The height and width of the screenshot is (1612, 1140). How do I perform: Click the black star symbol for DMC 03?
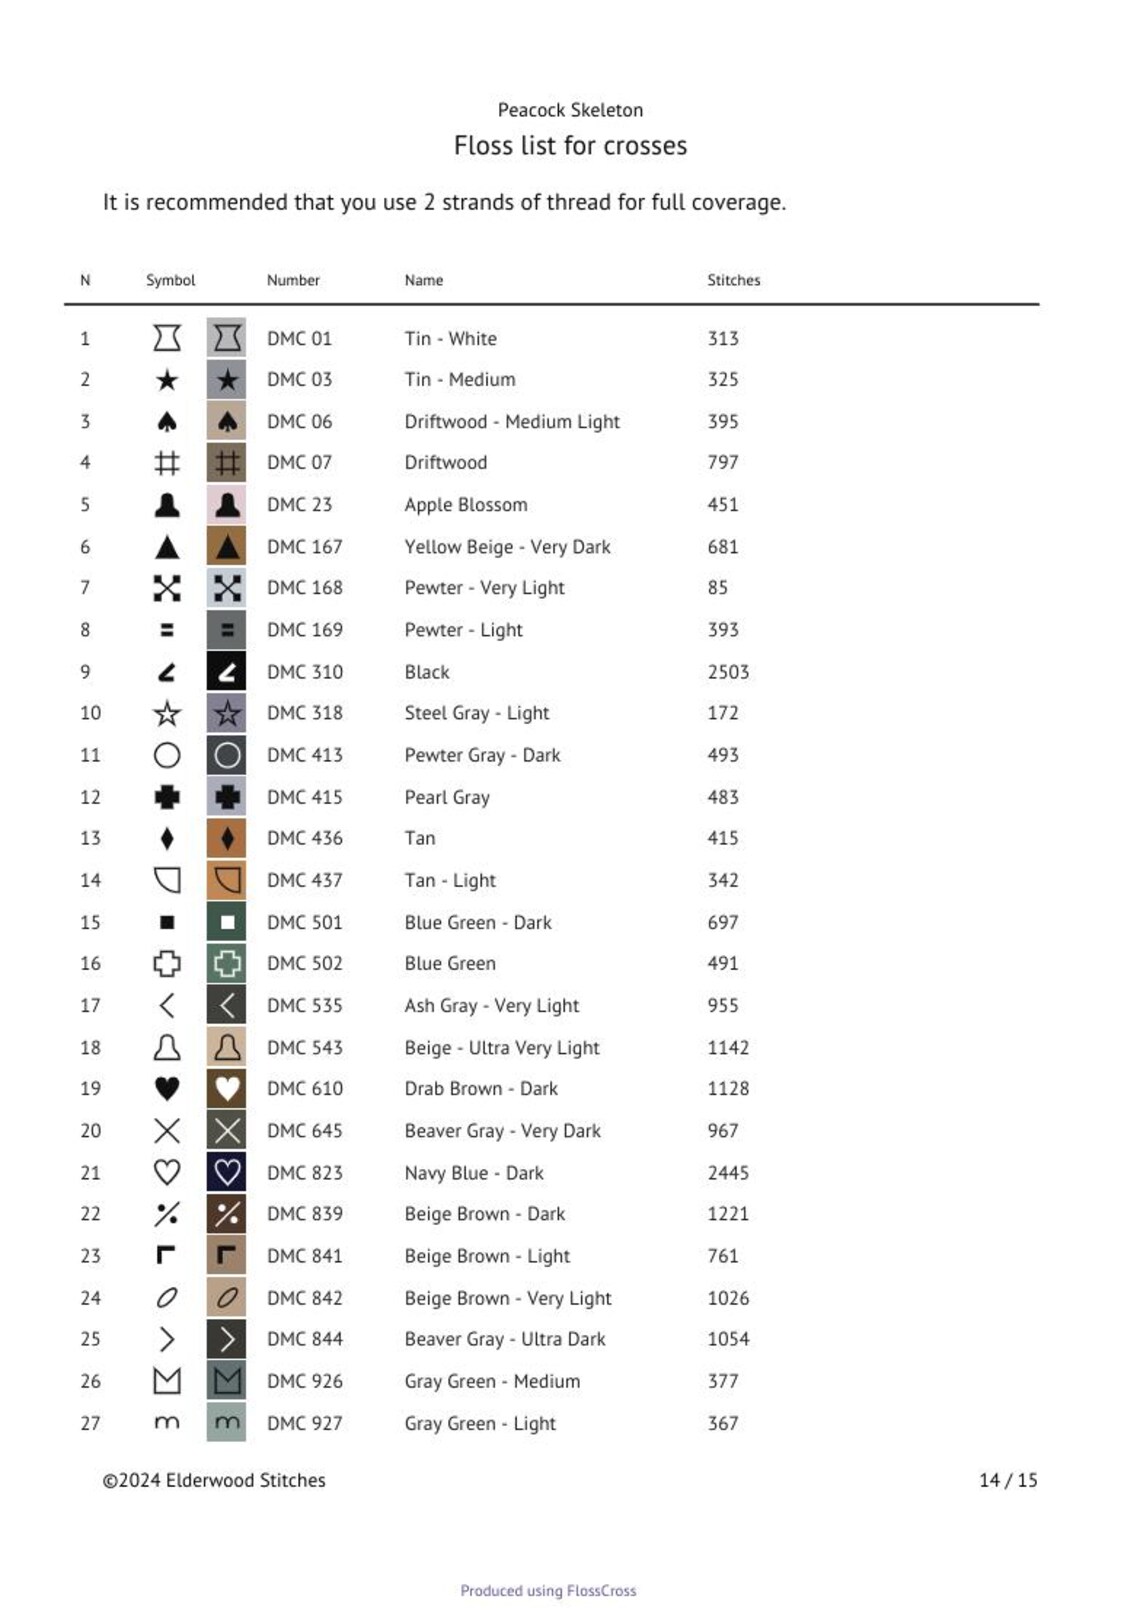167,380
